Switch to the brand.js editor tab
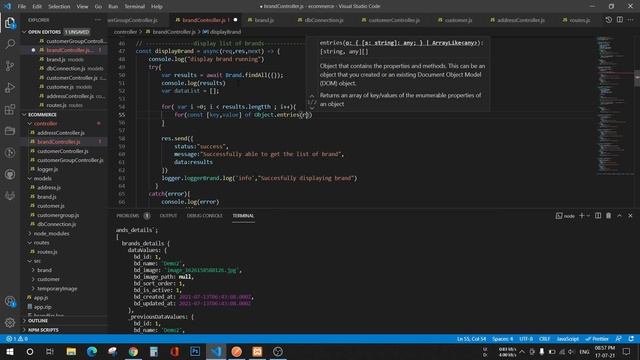 pos(264,20)
